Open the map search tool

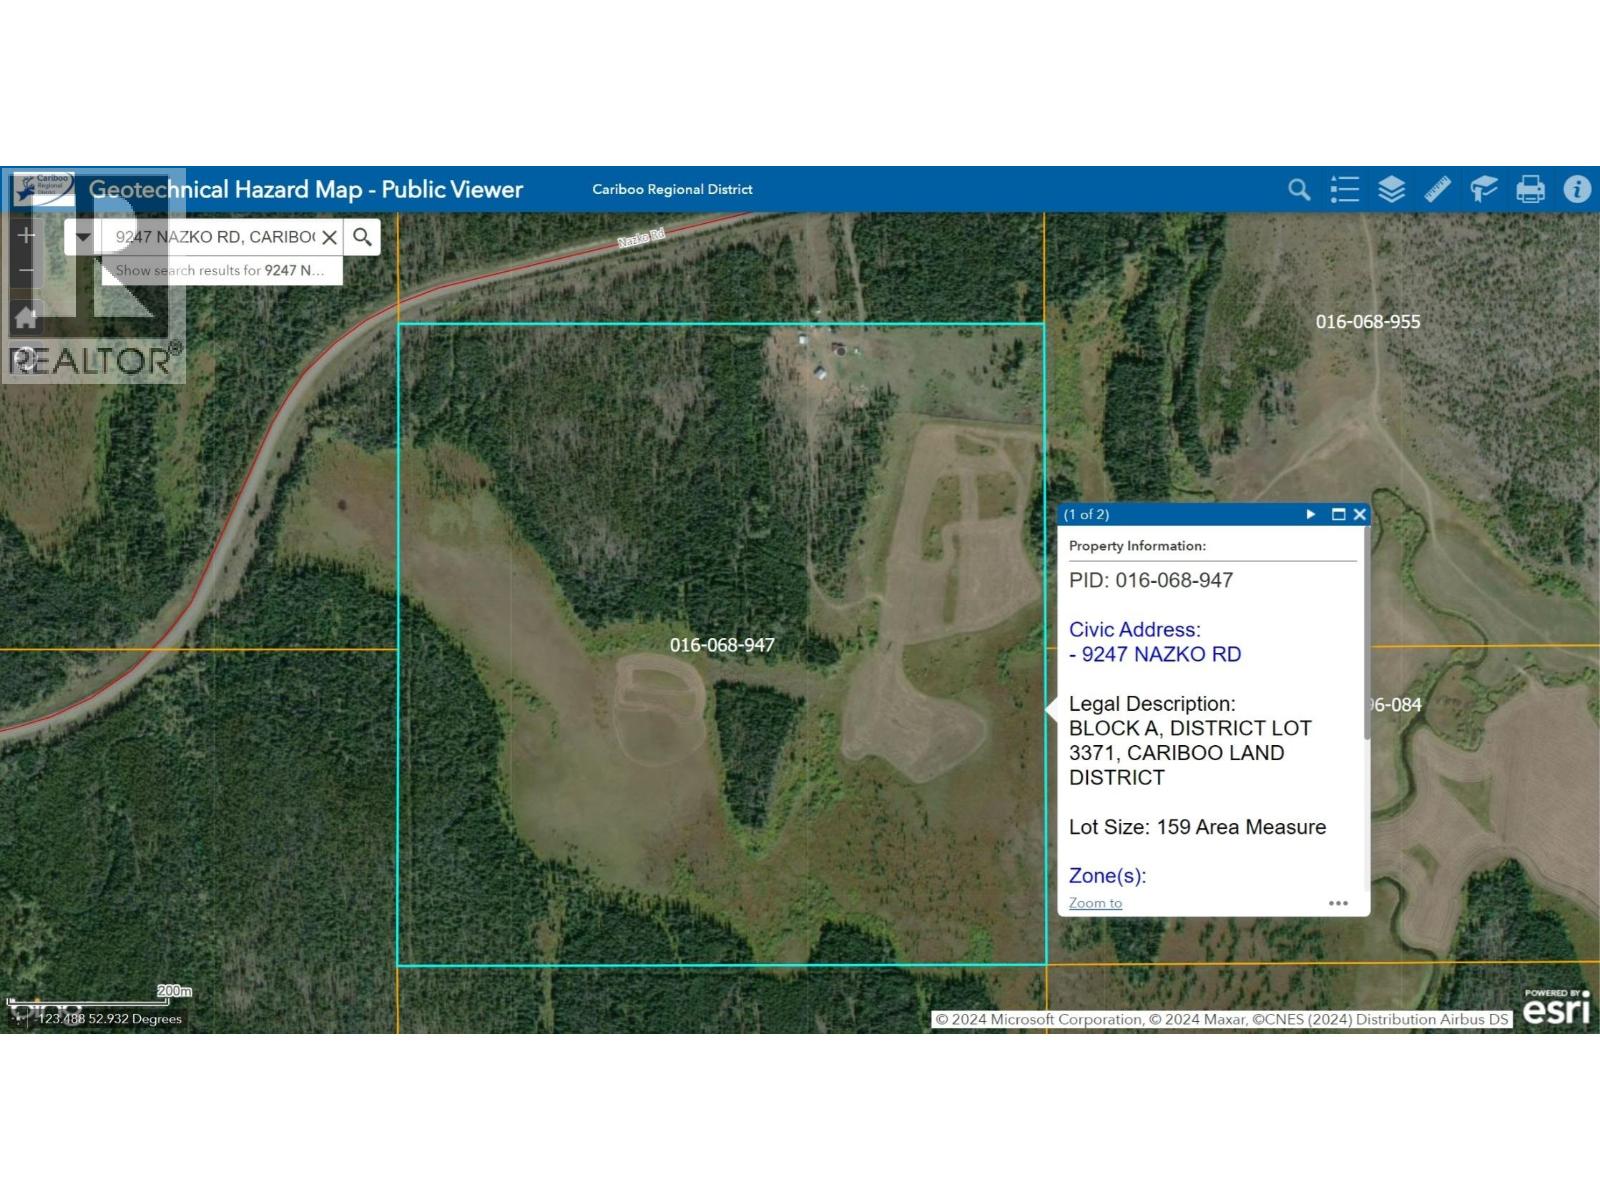coord(1299,189)
